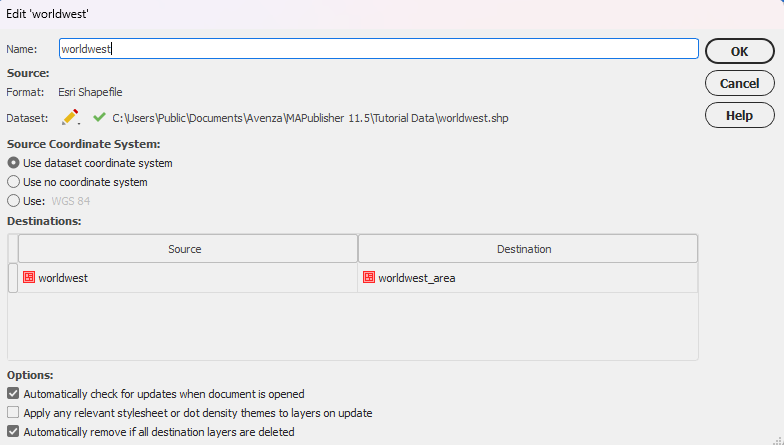Open Help for this dialog

click(x=740, y=115)
